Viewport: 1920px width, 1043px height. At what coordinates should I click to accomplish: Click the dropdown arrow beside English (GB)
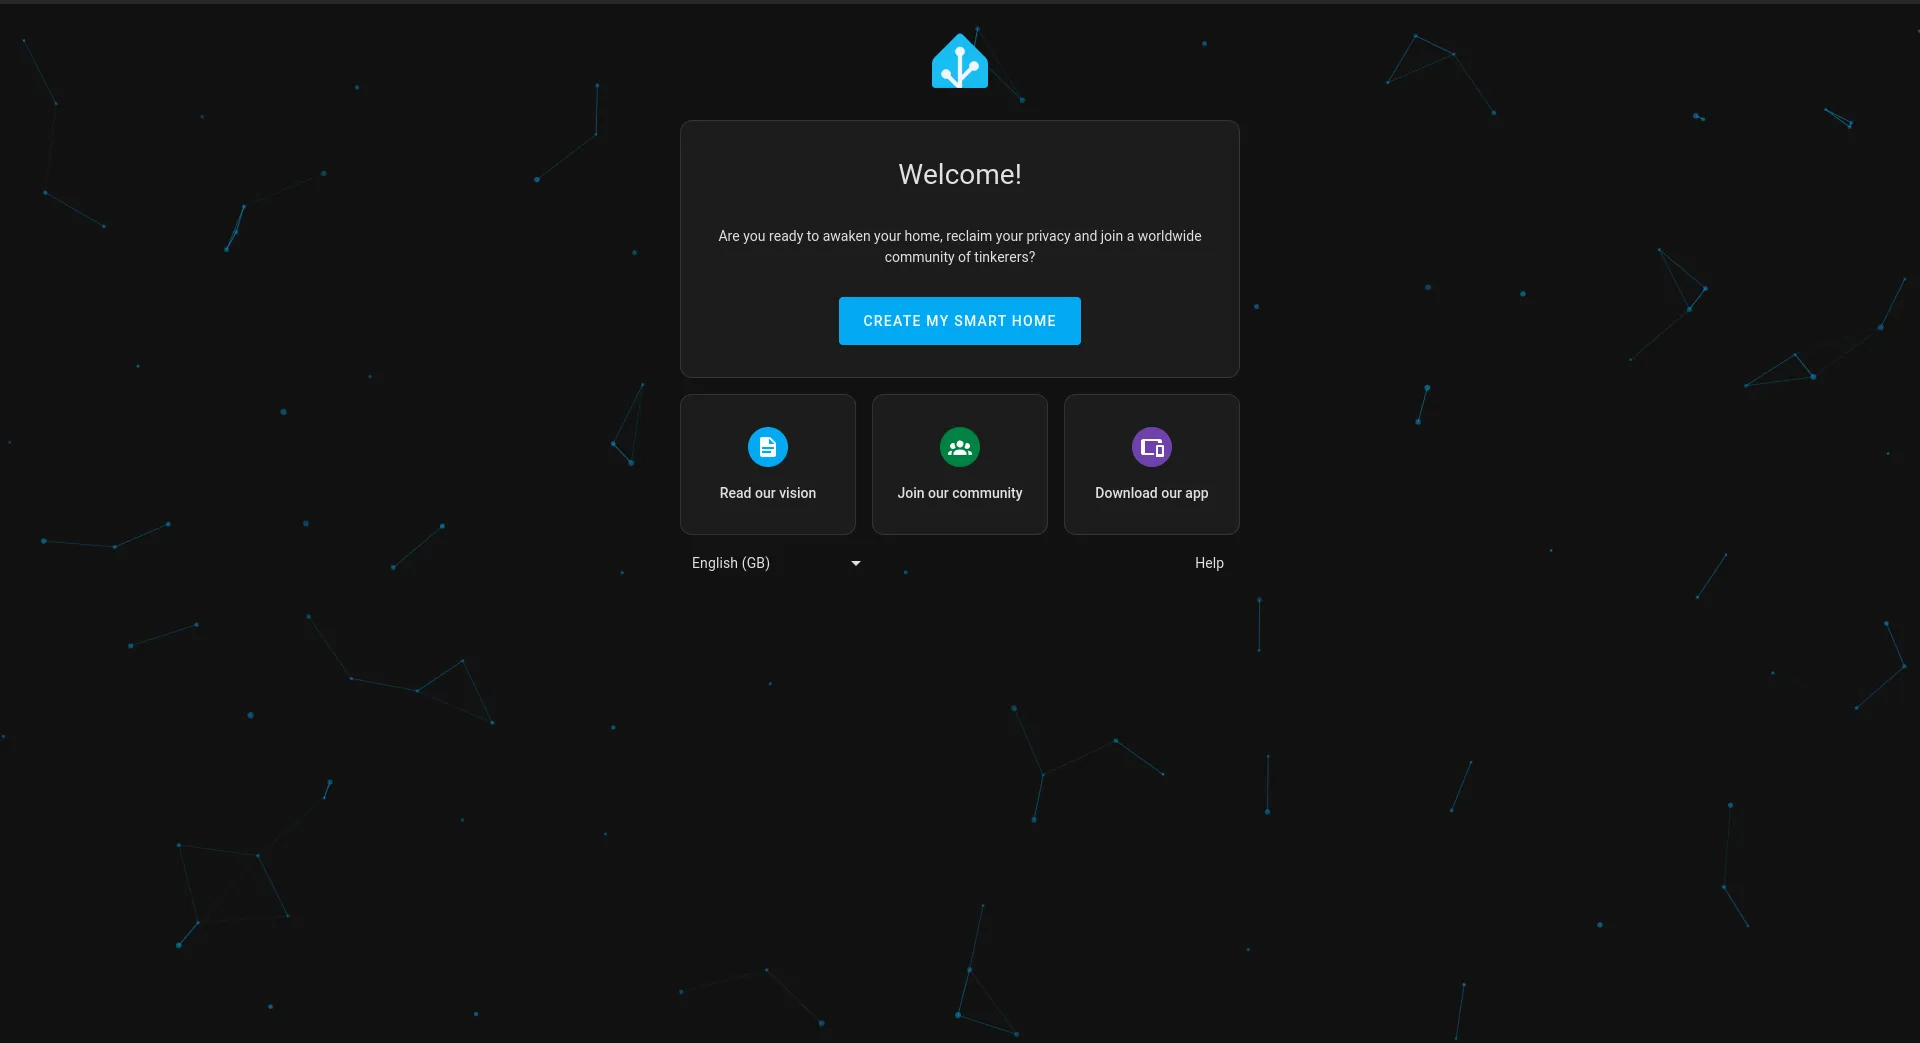pos(855,563)
